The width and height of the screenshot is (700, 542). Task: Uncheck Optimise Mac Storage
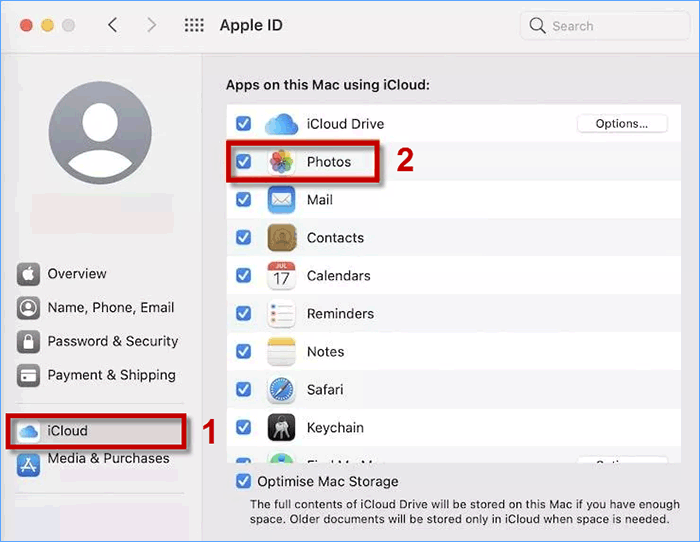[x=243, y=481]
